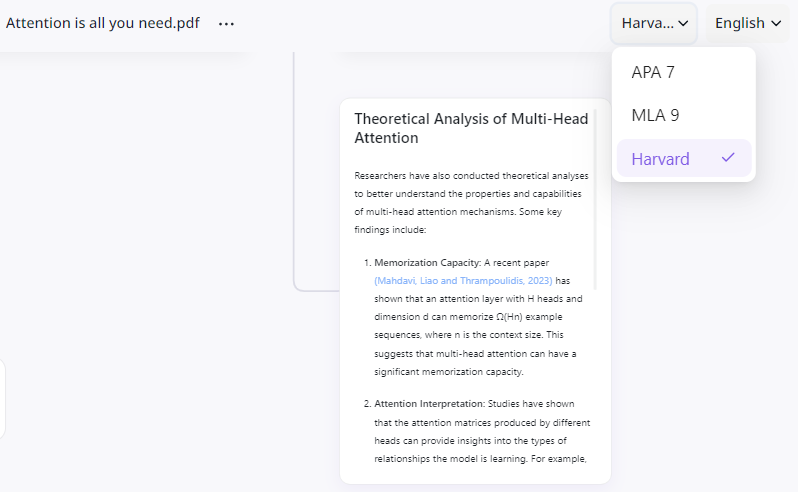Click the Attention Interpretation list item
Image resolution: width=798 pixels, height=492 pixels.
click(x=477, y=431)
